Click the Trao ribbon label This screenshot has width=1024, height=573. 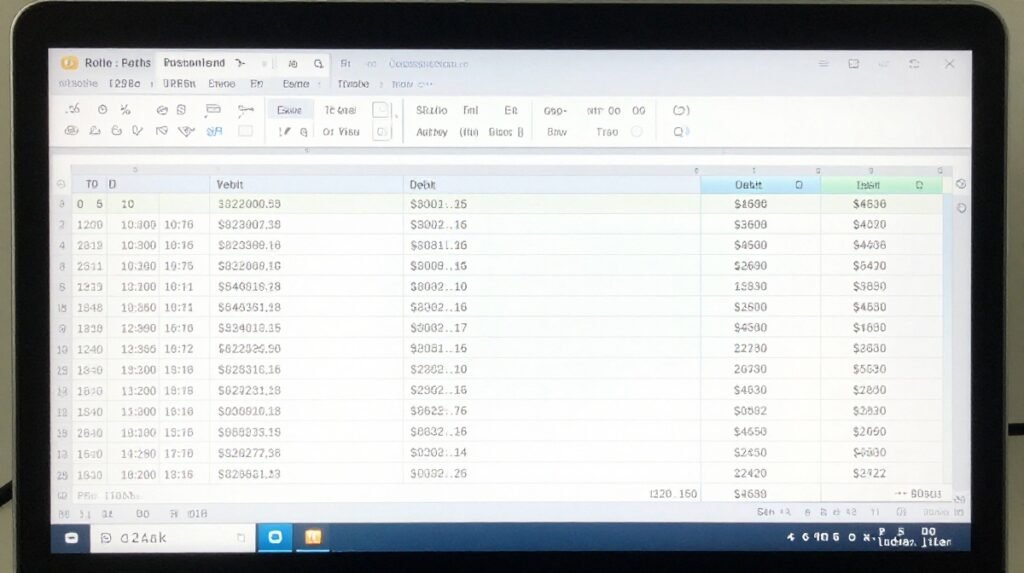point(607,132)
